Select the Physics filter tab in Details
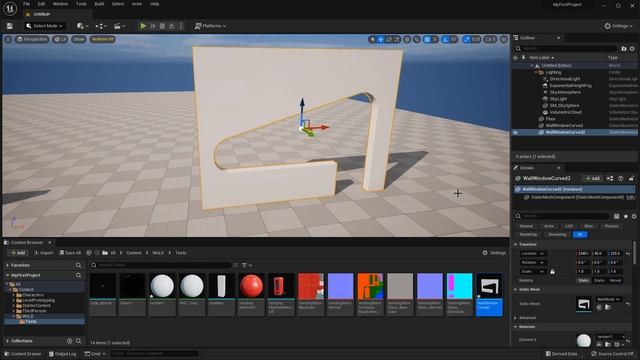 611,226
